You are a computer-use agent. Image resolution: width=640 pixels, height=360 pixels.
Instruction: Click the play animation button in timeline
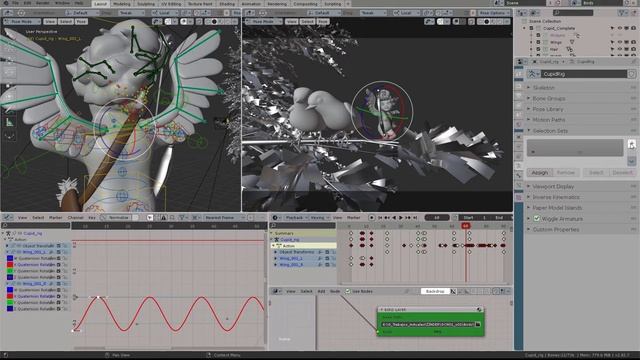click(401, 218)
